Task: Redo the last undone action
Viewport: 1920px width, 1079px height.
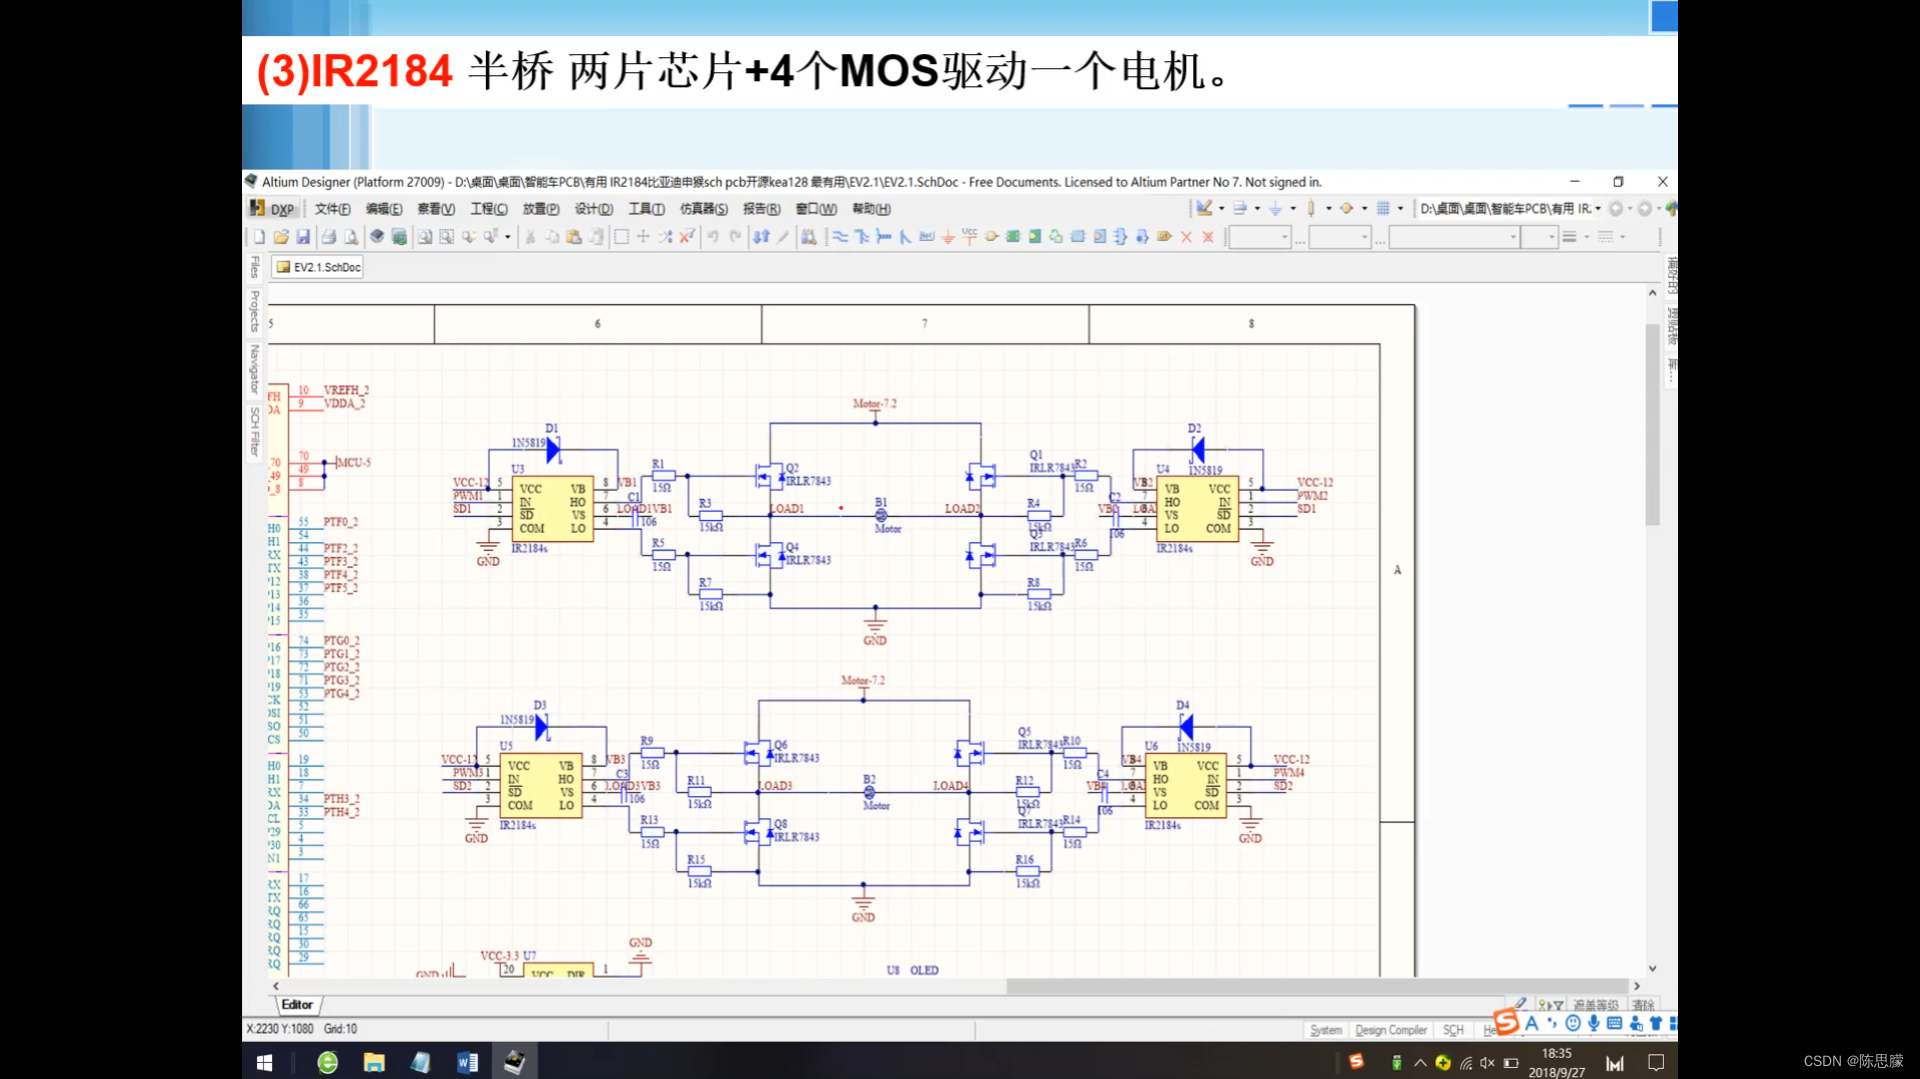Action: point(735,237)
